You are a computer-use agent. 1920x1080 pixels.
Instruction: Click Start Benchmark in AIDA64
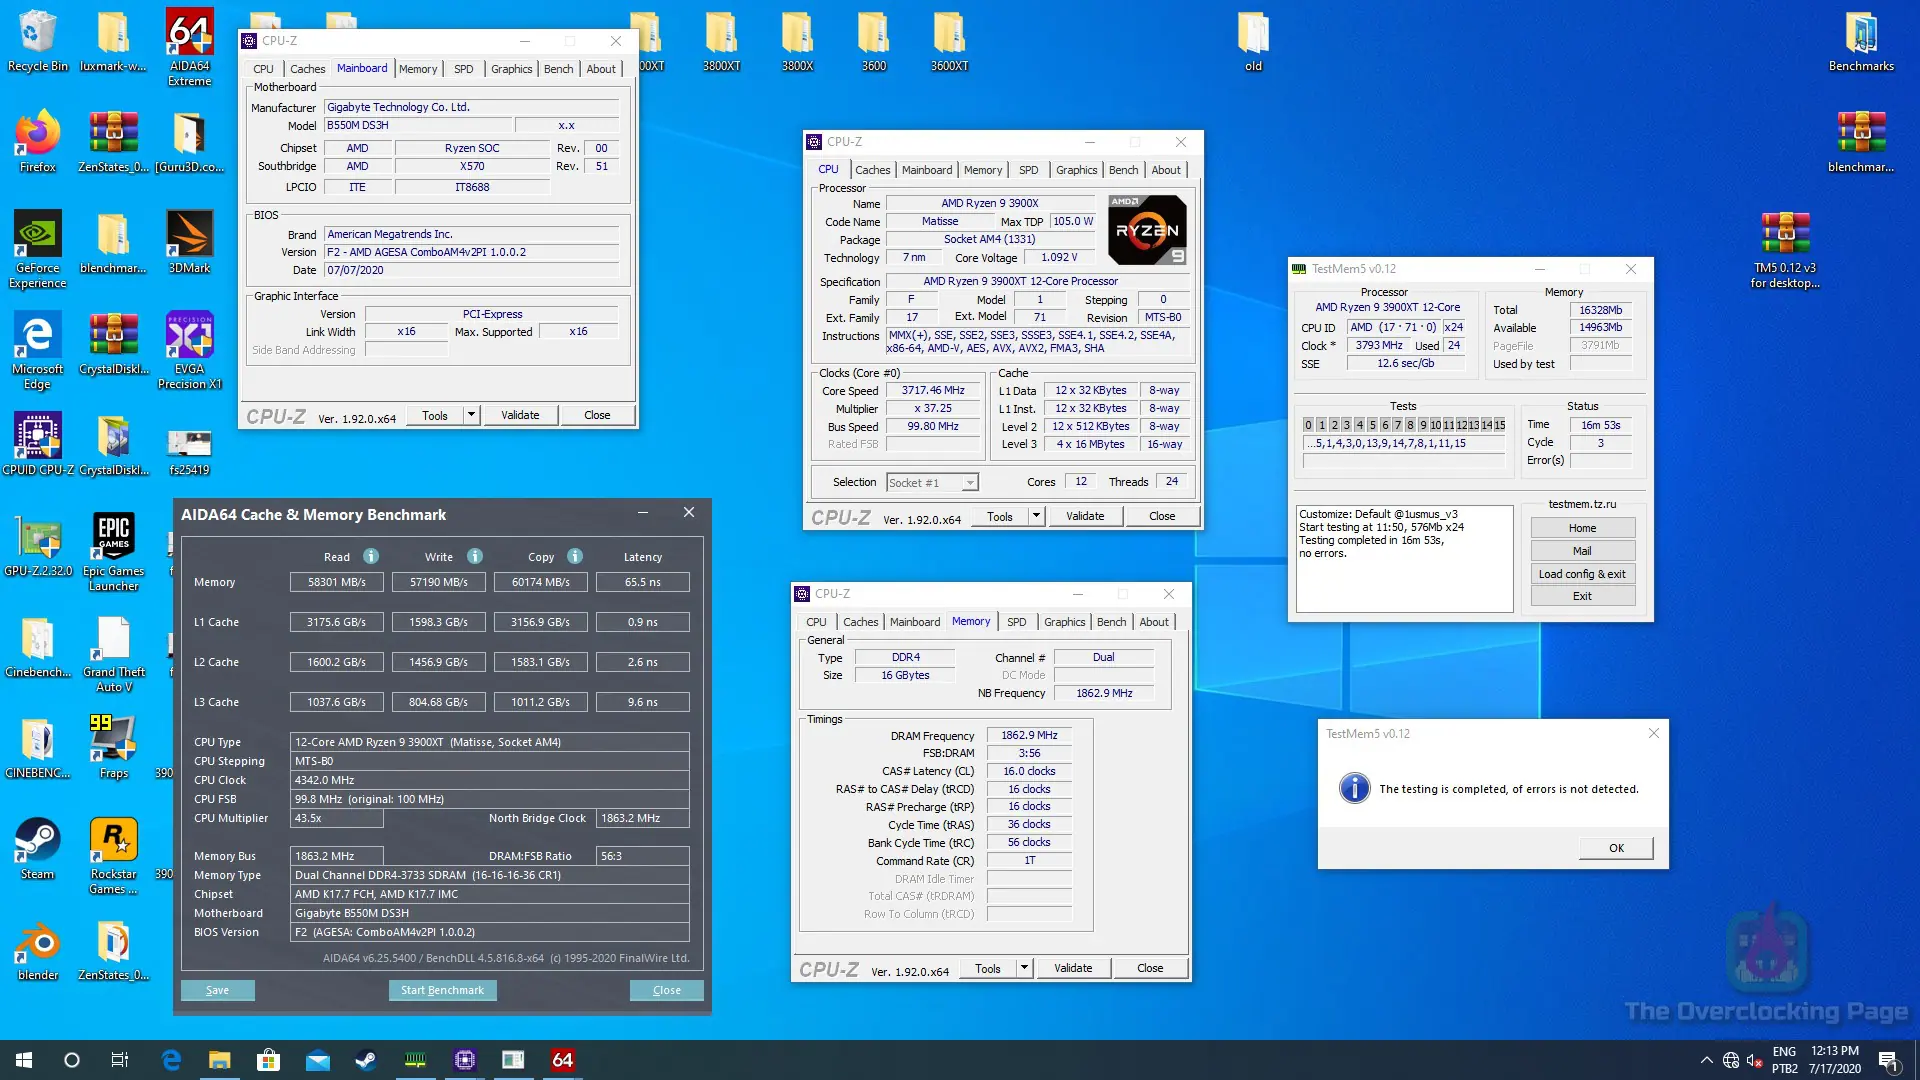pos(442,990)
